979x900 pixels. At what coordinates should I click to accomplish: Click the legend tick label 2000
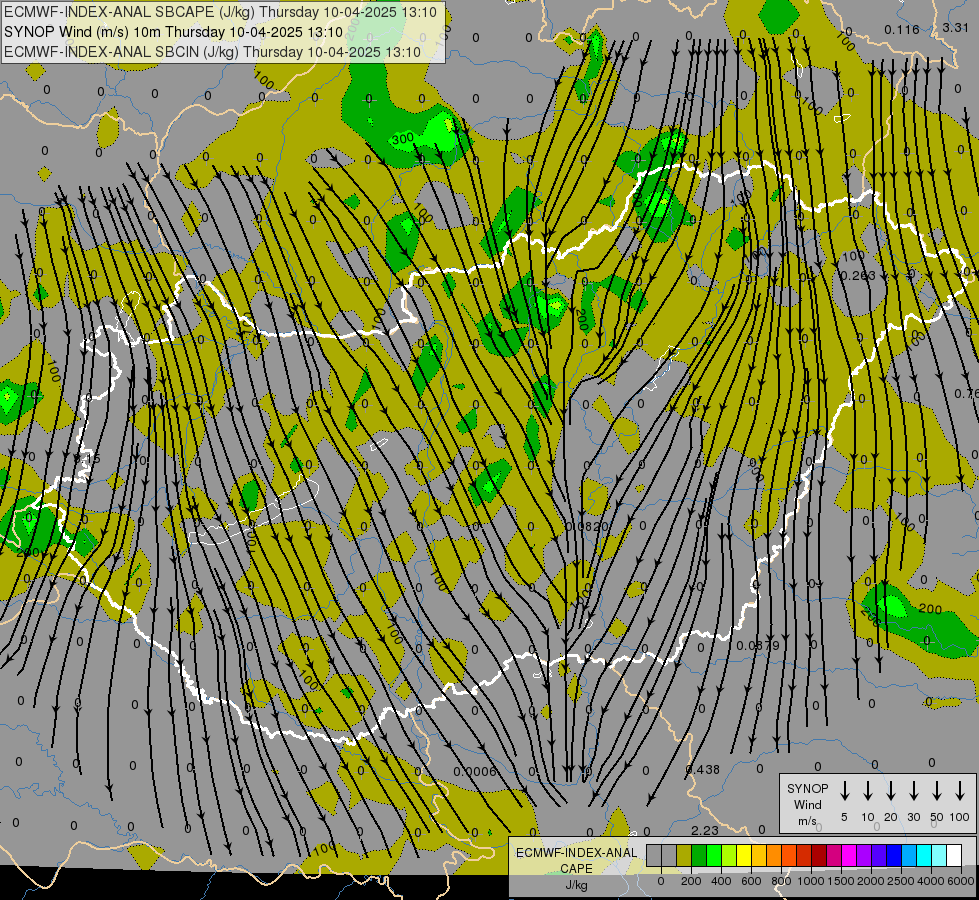[871, 881]
